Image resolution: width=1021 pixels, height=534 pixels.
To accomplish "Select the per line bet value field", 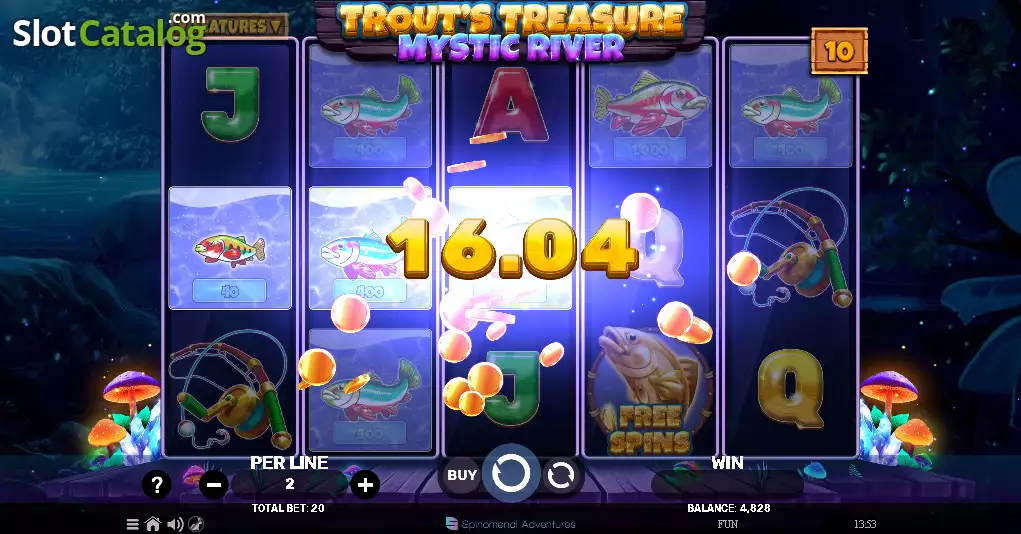I will click(x=290, y=485).
